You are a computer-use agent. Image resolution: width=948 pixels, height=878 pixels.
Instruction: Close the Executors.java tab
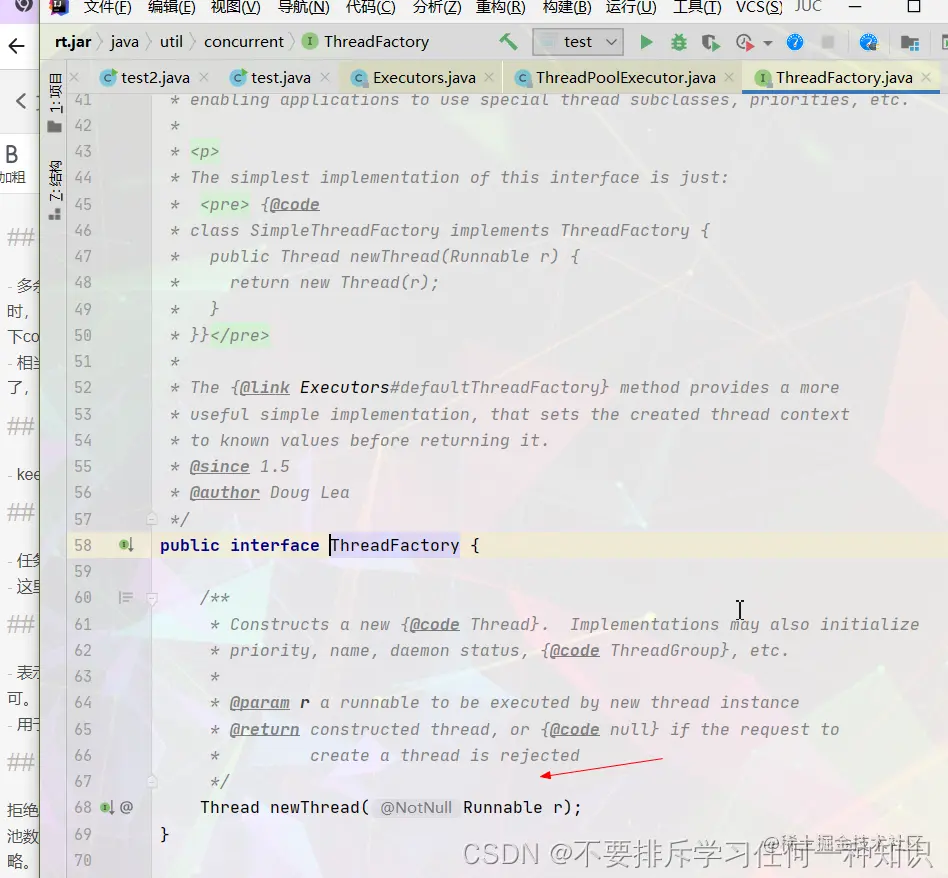(x=489, y=77)
